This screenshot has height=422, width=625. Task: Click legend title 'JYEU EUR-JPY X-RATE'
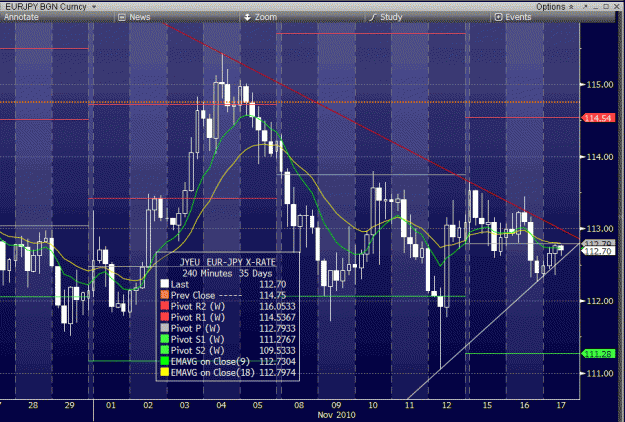click(228, 262)
